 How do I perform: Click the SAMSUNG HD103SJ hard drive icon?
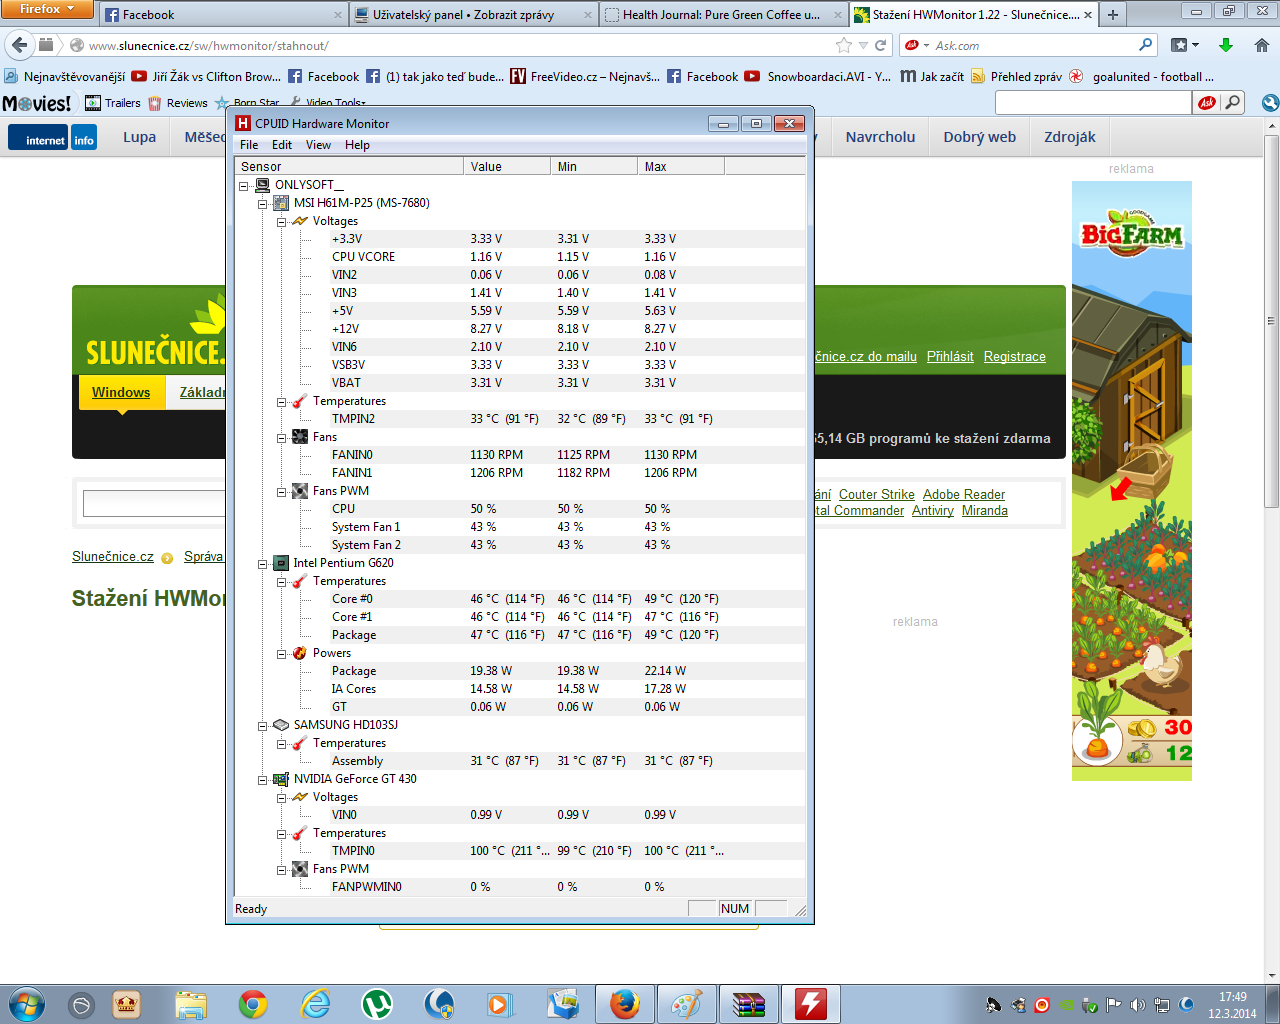click(x=281, y=725)
